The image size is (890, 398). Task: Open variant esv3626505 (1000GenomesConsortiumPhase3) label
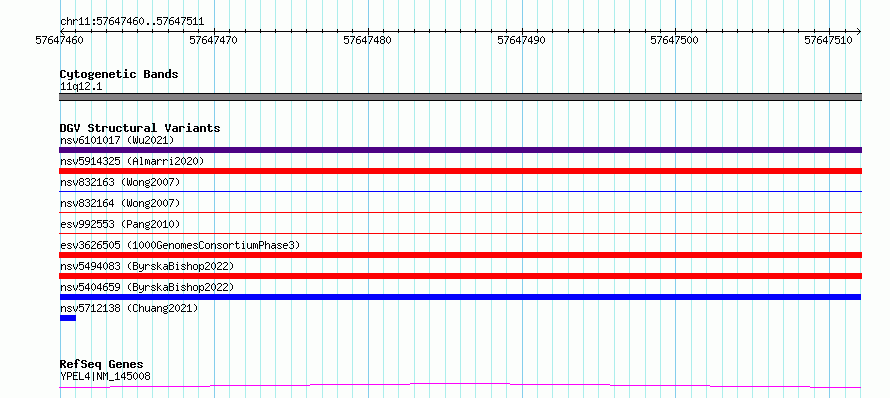tap(180, 245)
